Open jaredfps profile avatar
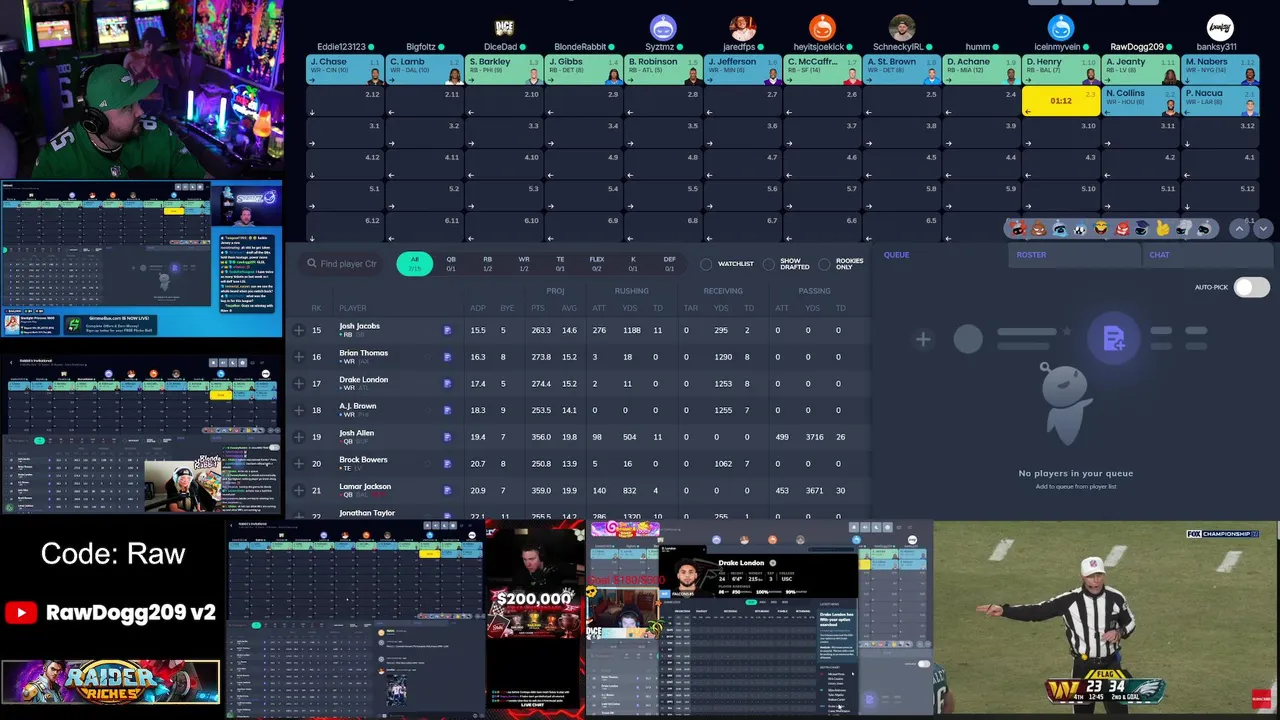The image size is (1280, 720). coord(742,28)
